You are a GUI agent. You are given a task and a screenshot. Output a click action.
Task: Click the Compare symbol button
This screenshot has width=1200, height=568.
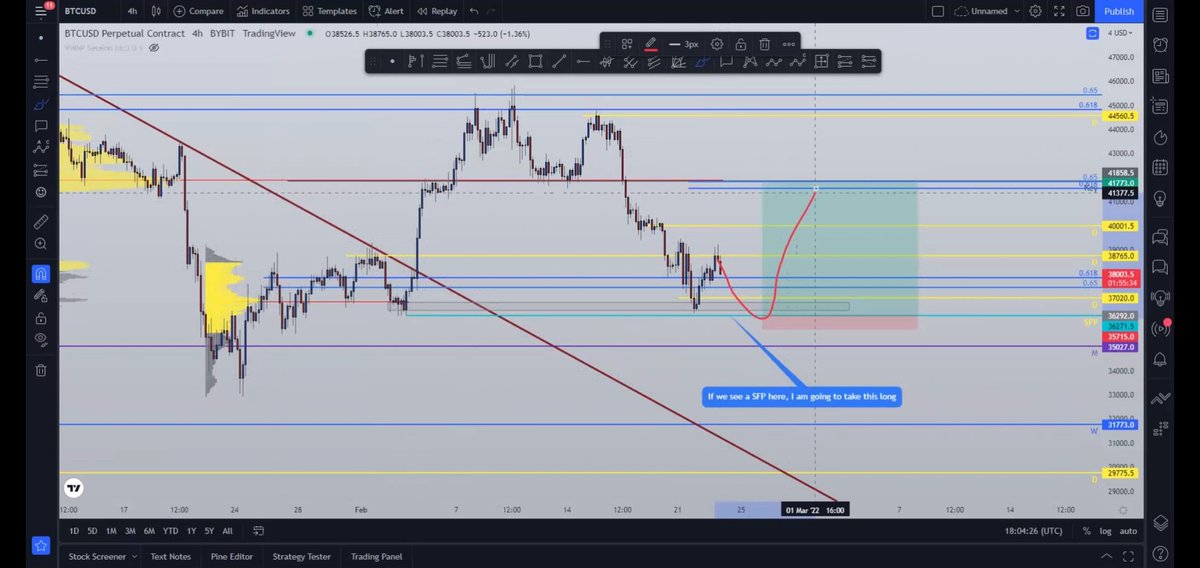point(198,12)
